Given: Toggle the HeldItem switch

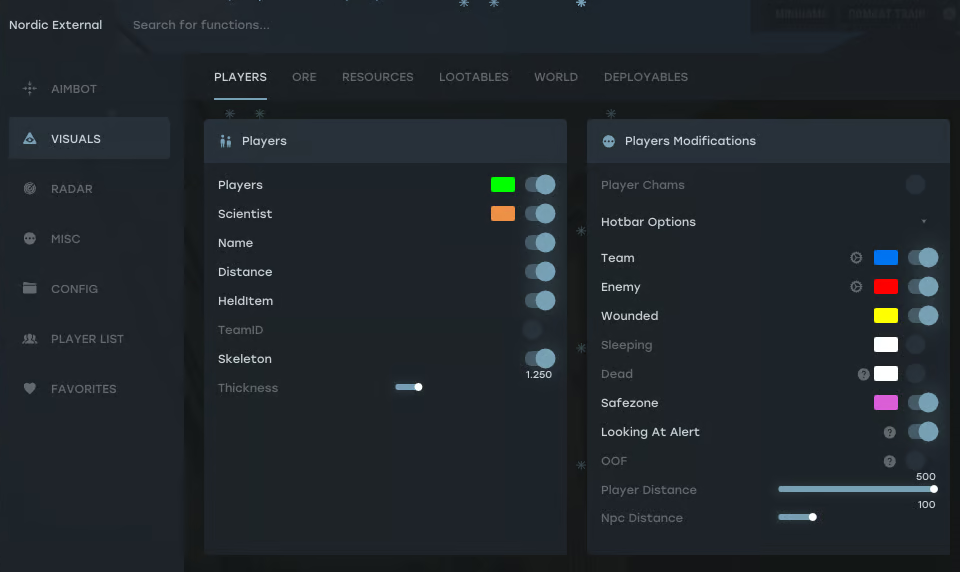Looking at the screenshot, I should point(540,301).
